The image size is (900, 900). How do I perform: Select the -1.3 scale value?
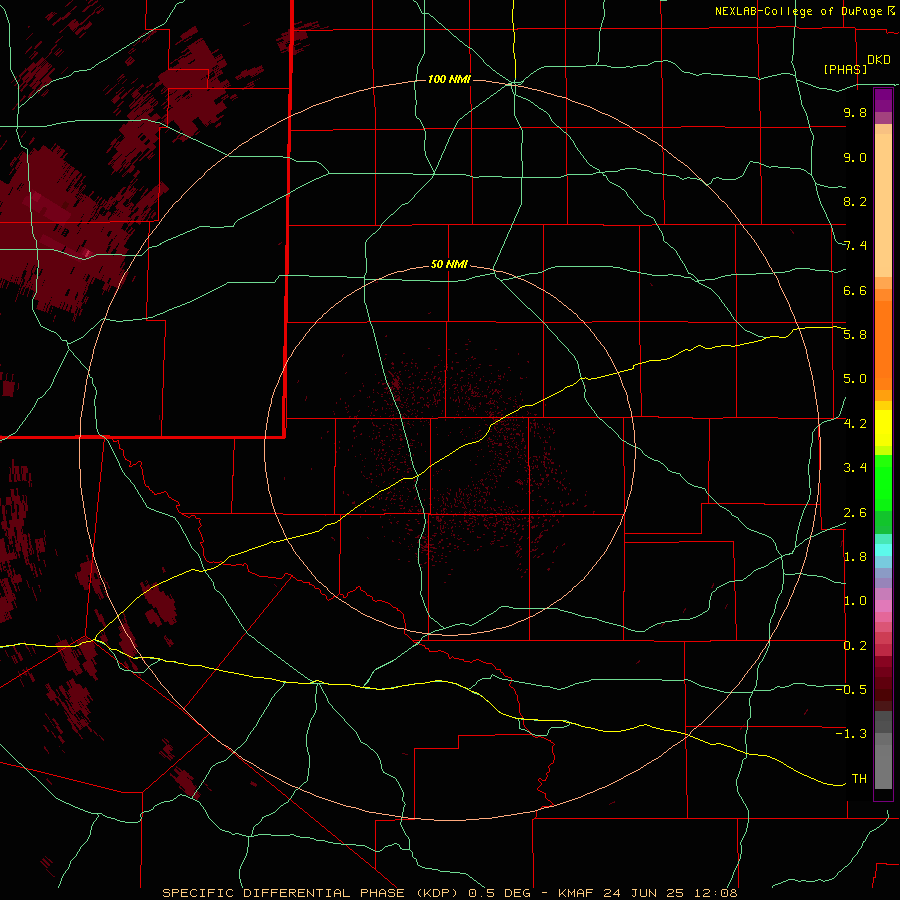[x=851, y=734]
